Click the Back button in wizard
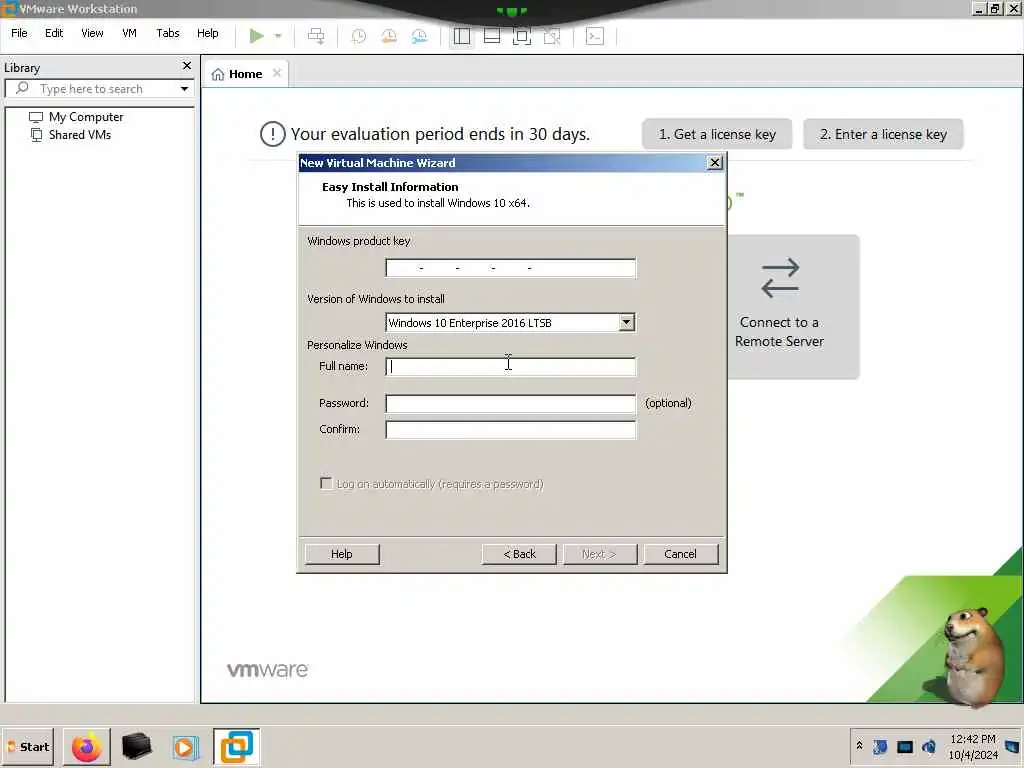Screen dimensions: 1024x768 coord(519,554)
